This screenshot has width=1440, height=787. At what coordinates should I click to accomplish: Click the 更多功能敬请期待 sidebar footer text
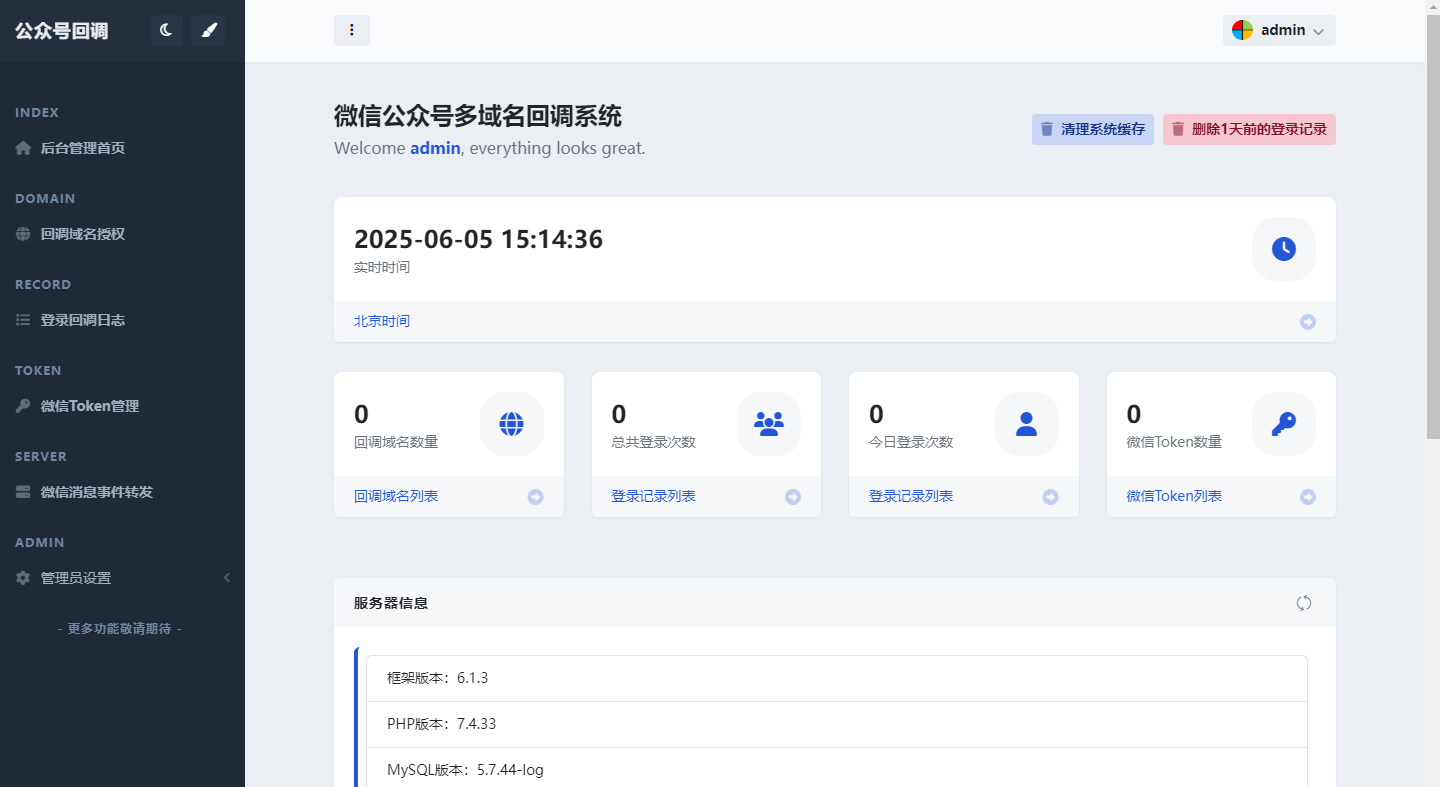[x=120, y=629]
